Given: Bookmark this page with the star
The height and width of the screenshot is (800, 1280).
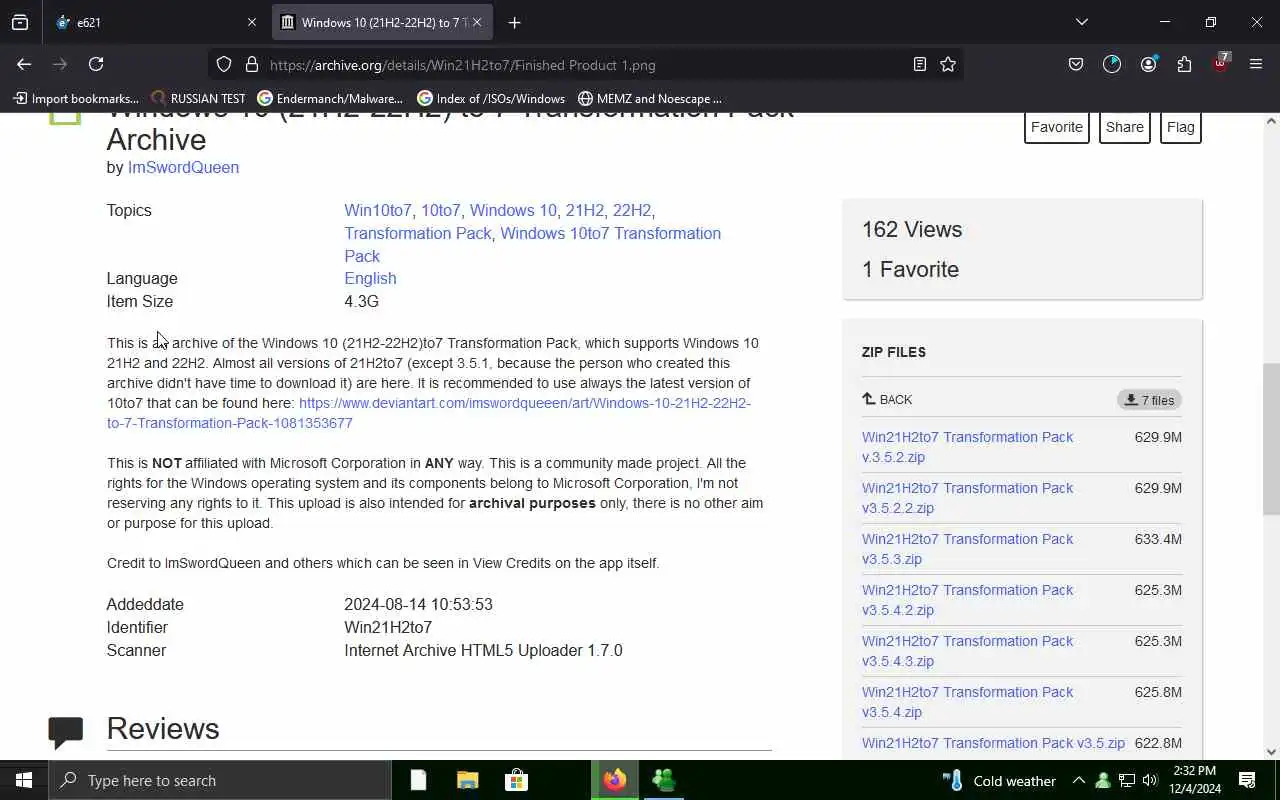Looking at the screenshot, I should [948, 64].
